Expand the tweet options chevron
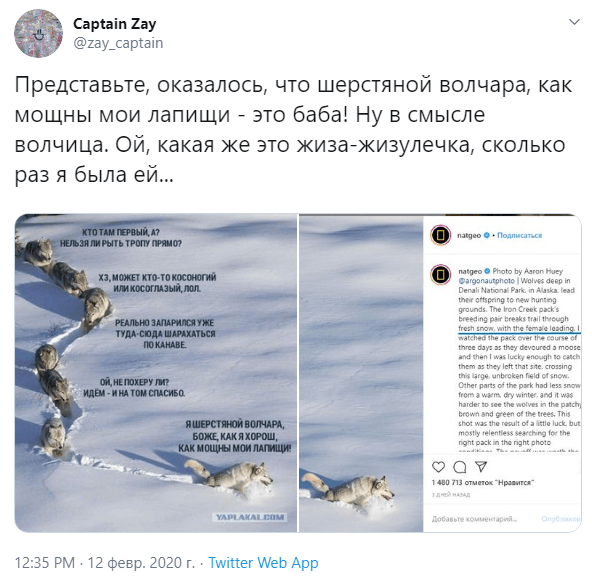 pyautogui.click(x=574, y=22)
